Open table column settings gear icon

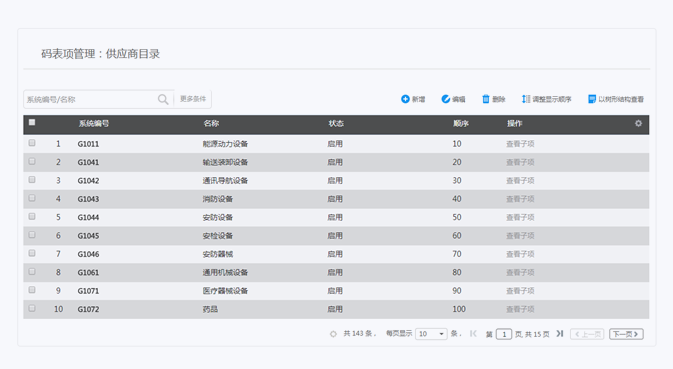click(638, 124)
